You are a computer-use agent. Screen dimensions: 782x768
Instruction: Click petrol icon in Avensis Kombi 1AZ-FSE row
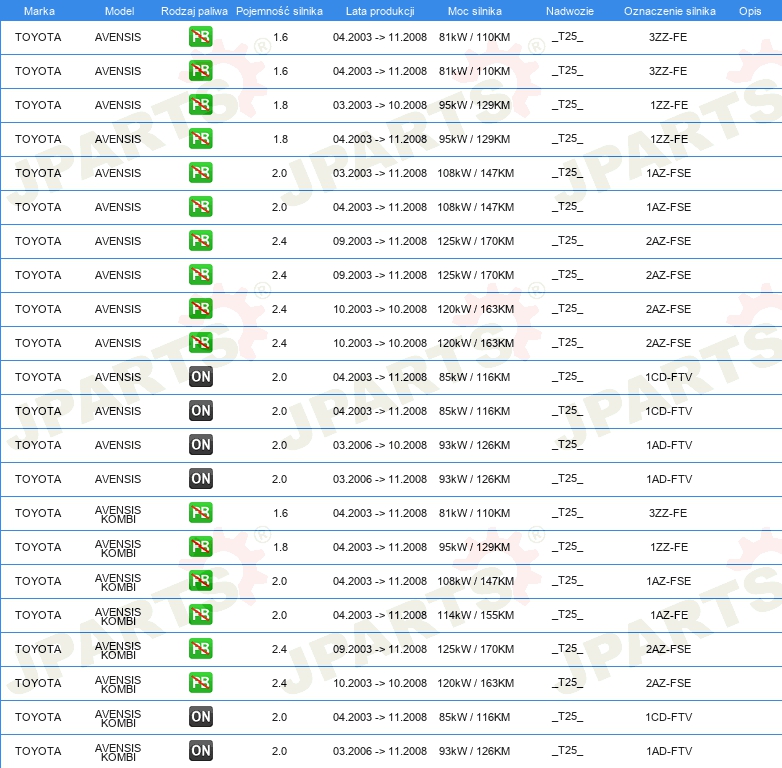200,580
